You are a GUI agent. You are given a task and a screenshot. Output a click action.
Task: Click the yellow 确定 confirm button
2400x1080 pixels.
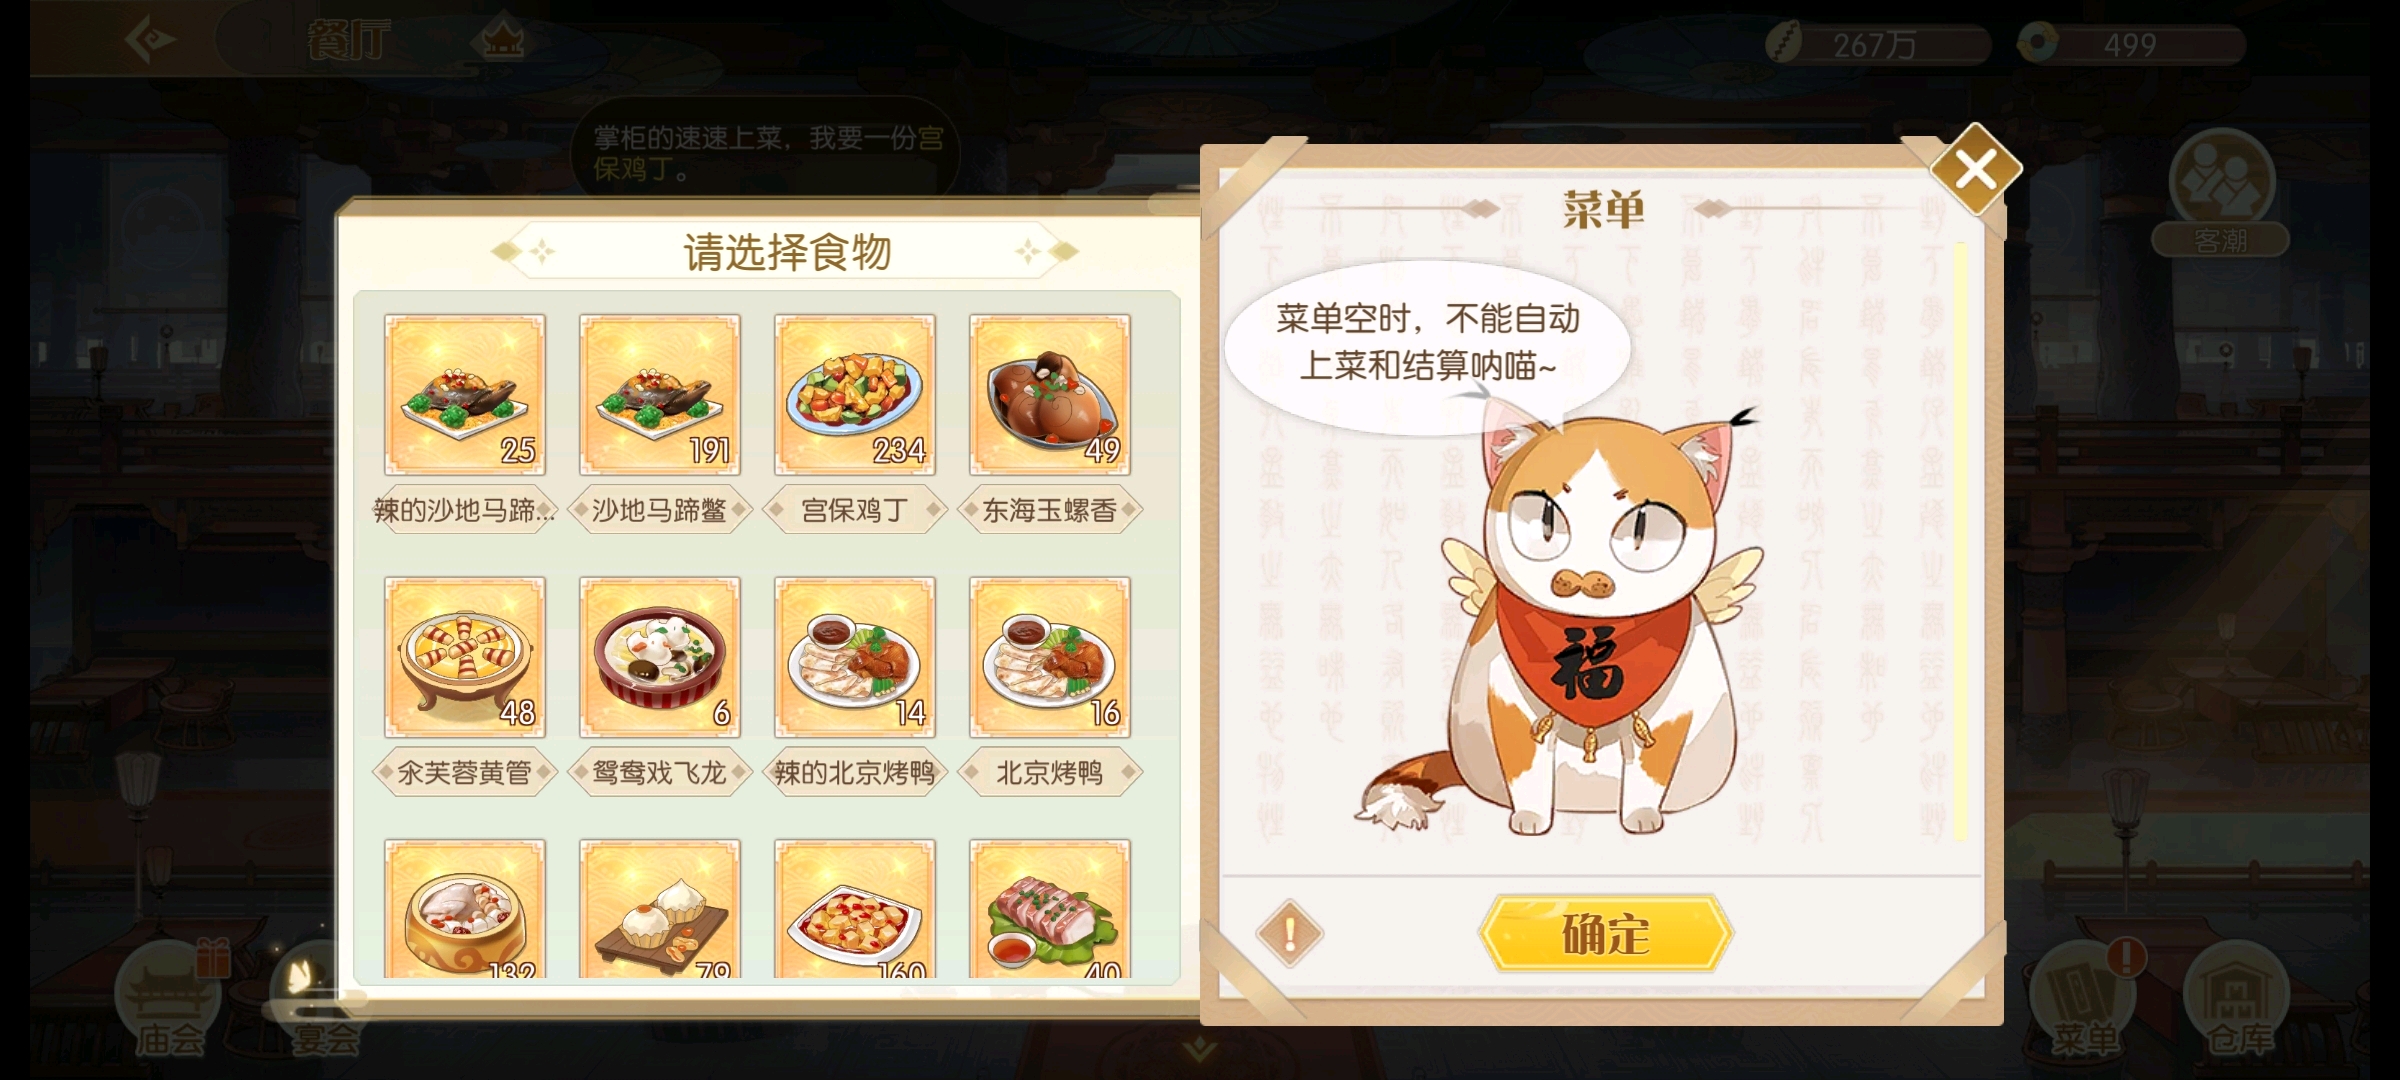point(1606,933)
